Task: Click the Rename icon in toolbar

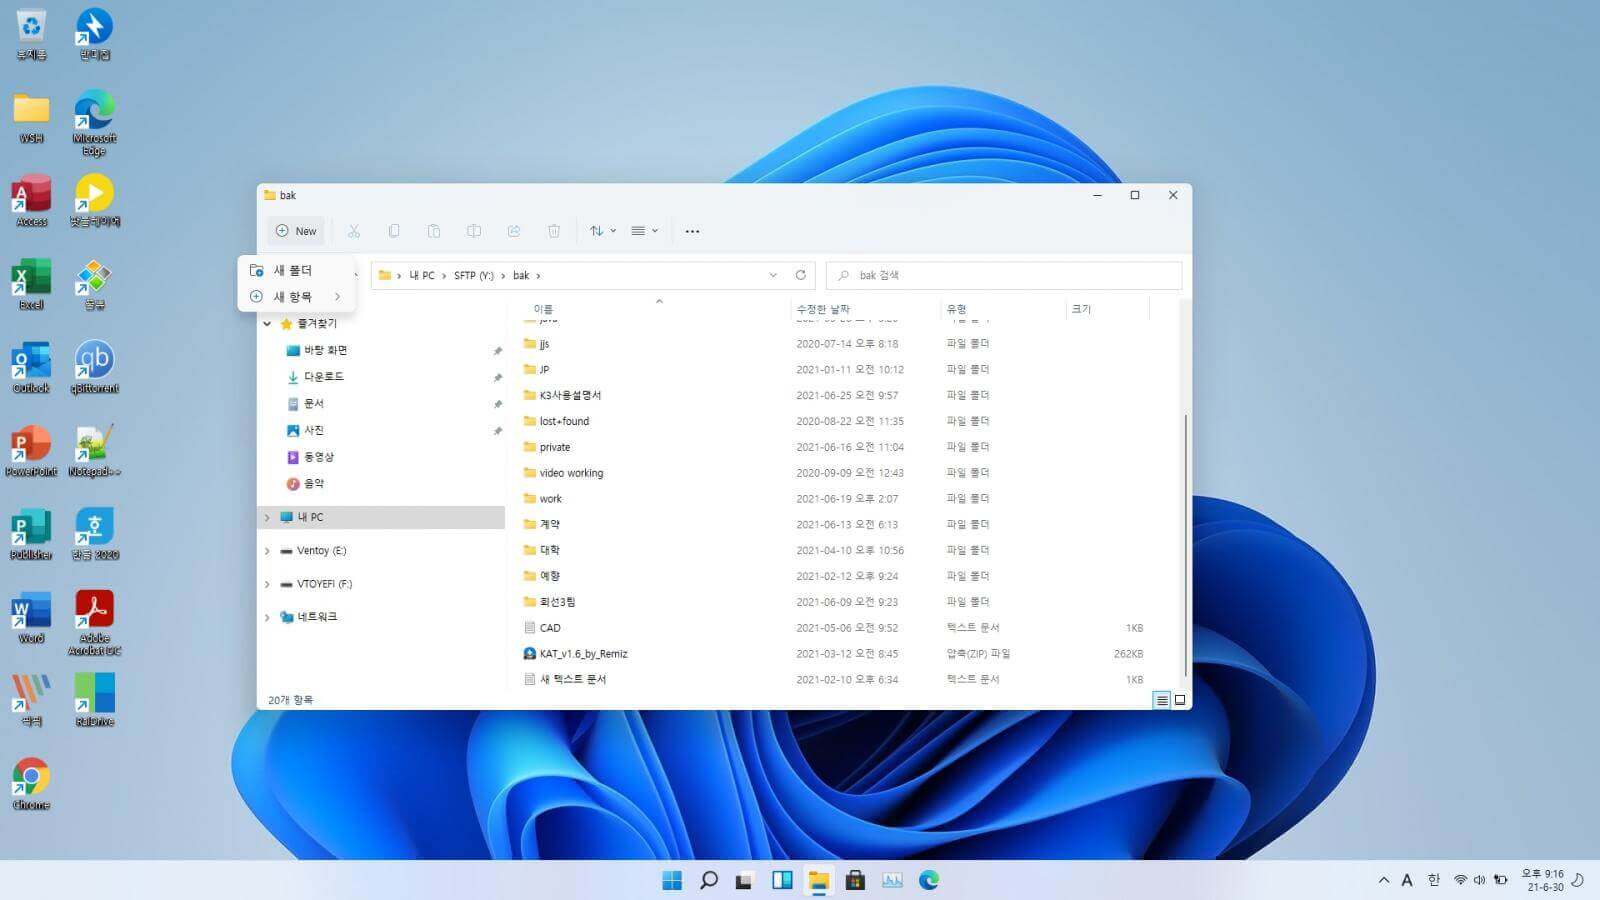Action: click(474, 231)
